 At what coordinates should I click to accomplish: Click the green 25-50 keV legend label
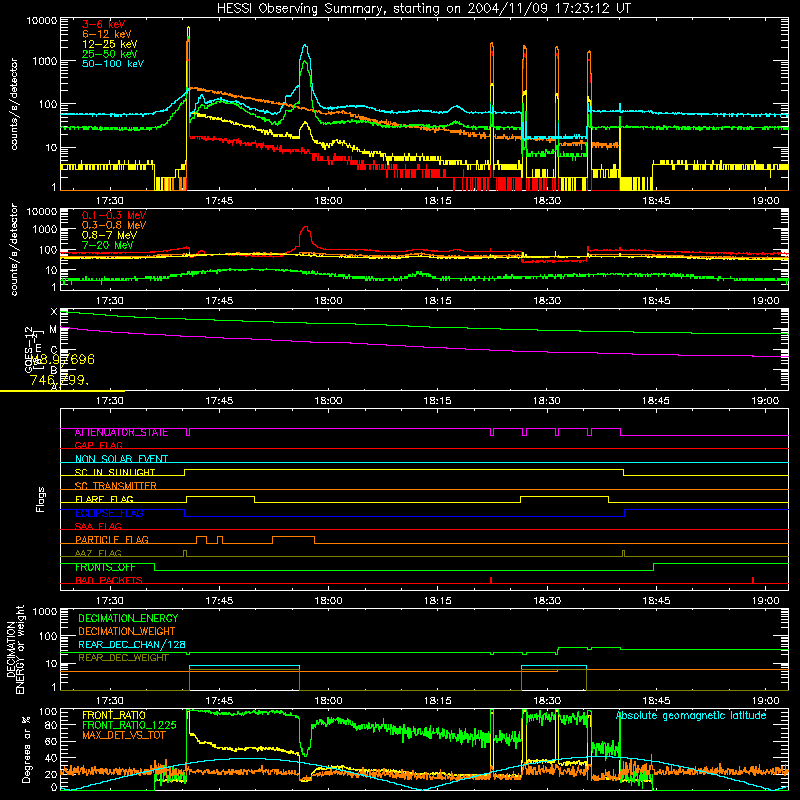tap(110, 54)
